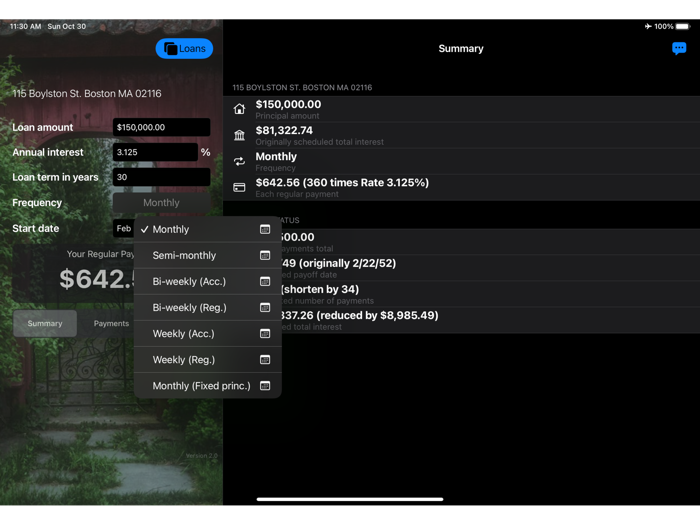
Task: Open the Loans list button
Action: [x=184, y=48]
